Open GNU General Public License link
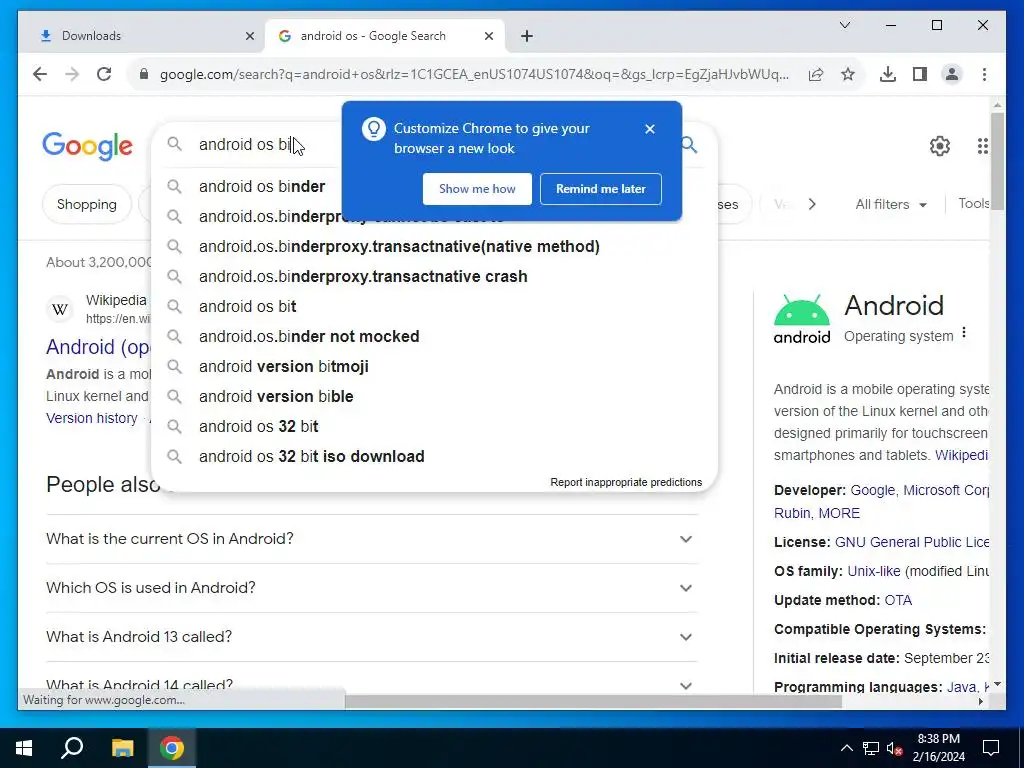This screenshot has width=1024, height=768. pos(912,542)
